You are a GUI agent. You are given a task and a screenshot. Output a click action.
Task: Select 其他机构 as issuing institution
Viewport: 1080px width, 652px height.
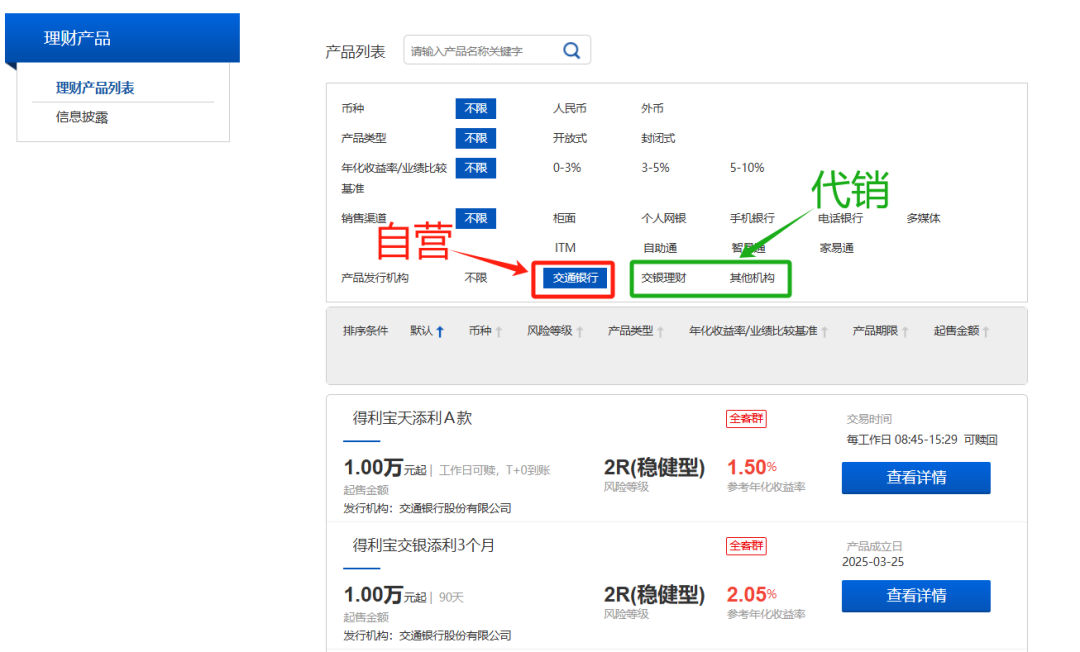[x=752, y=278]
